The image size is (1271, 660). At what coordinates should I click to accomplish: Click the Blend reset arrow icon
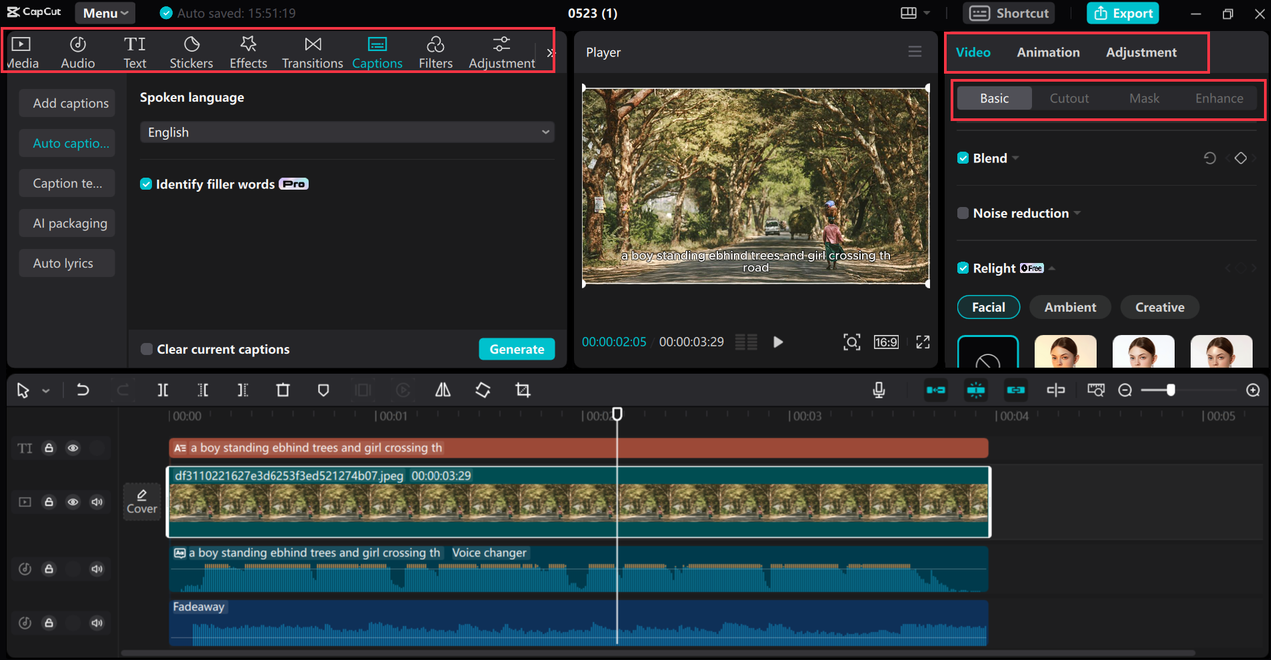(1210, 158)
